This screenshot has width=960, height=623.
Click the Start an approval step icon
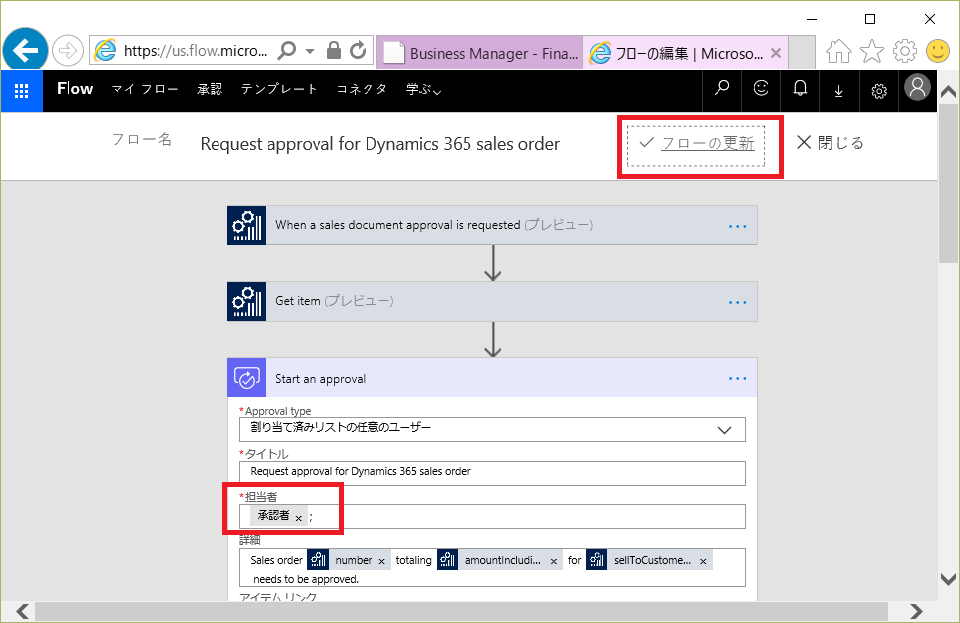(x=247, y=378)
